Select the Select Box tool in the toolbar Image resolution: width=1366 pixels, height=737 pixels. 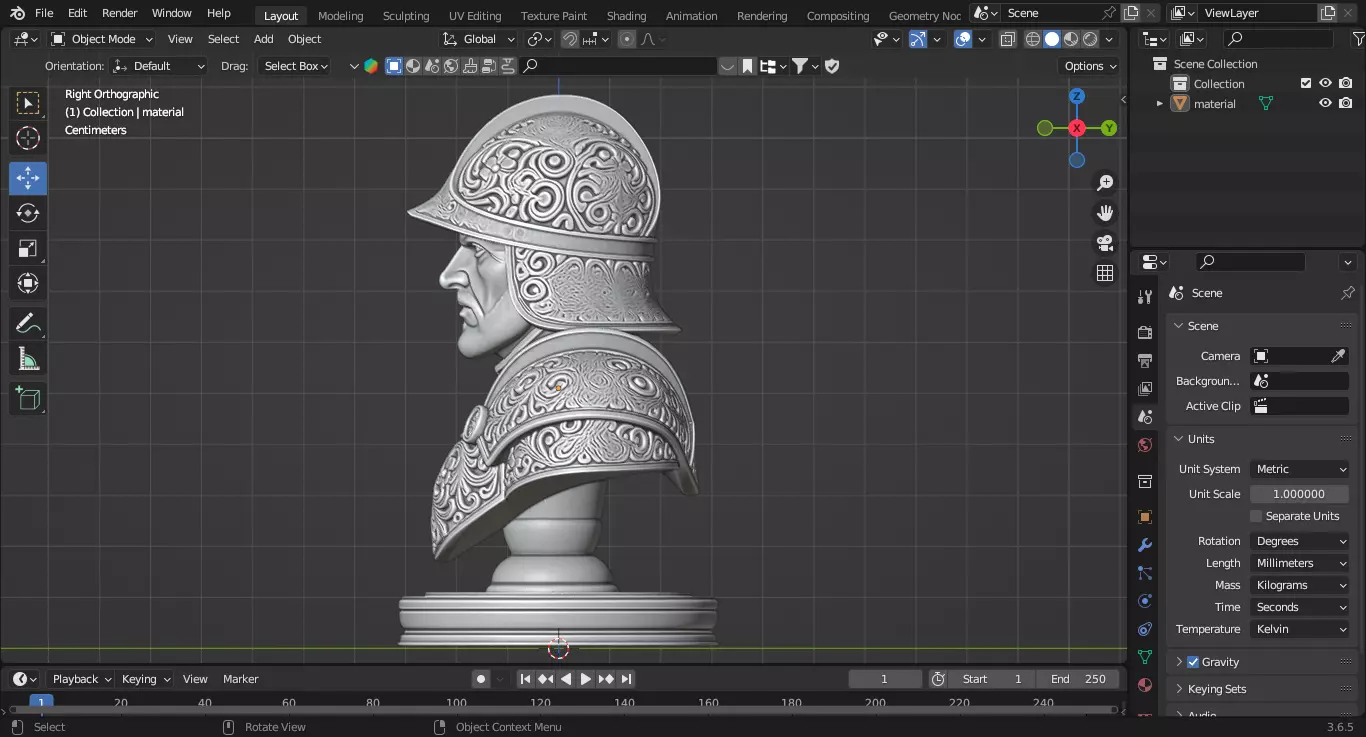(28, 103)
